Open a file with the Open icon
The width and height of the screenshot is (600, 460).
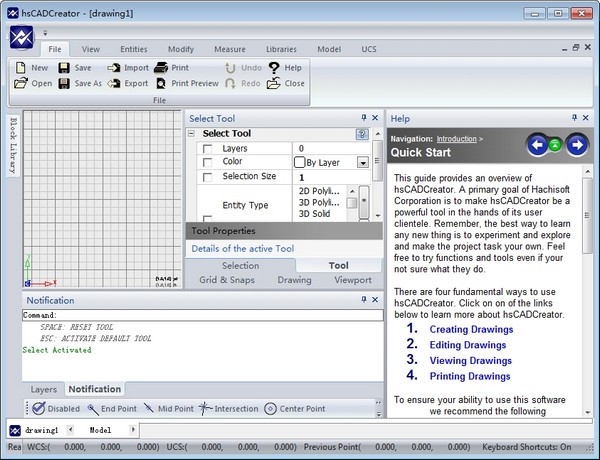[20, 84]
